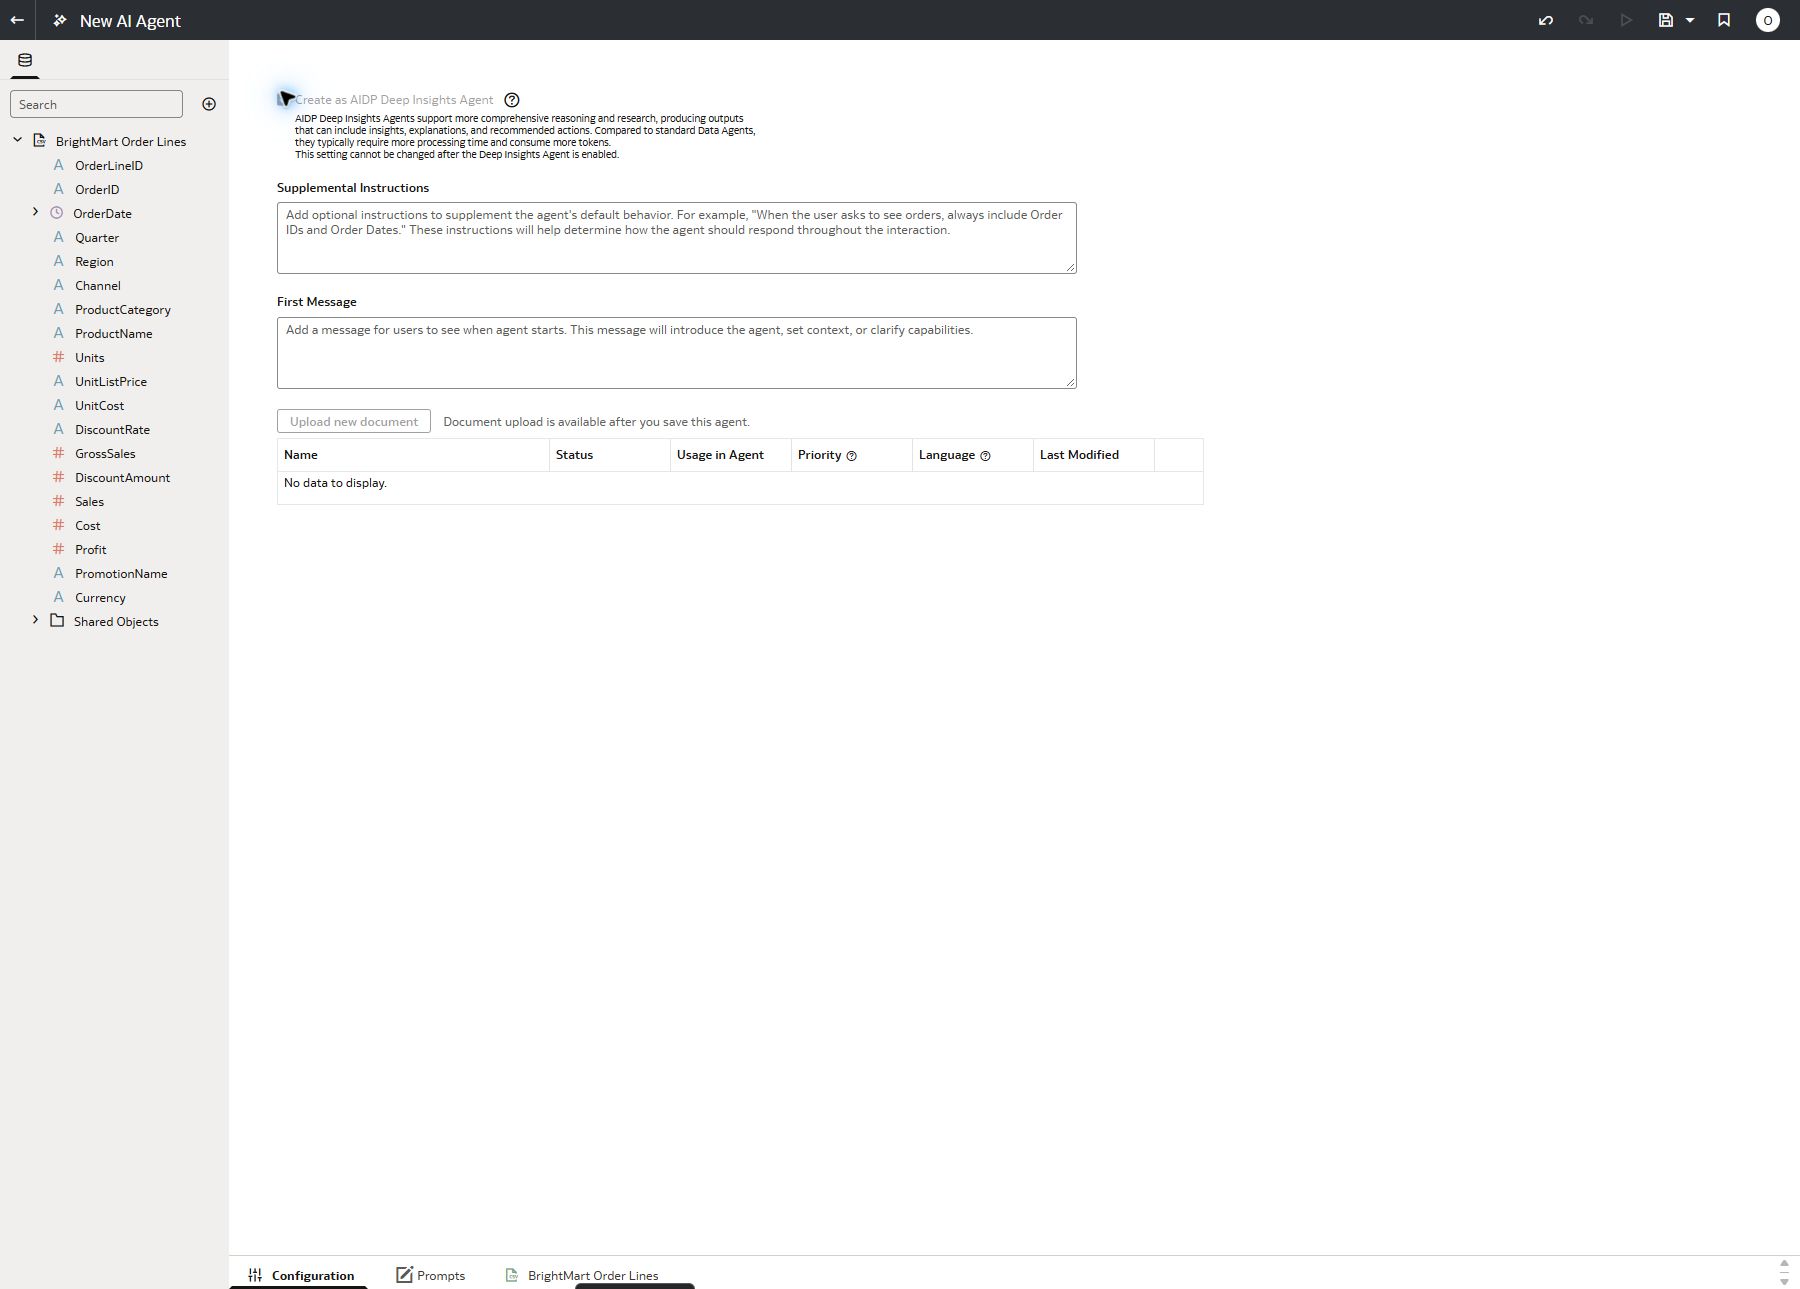Click the Units measure hash icon

tap(58, 357)
